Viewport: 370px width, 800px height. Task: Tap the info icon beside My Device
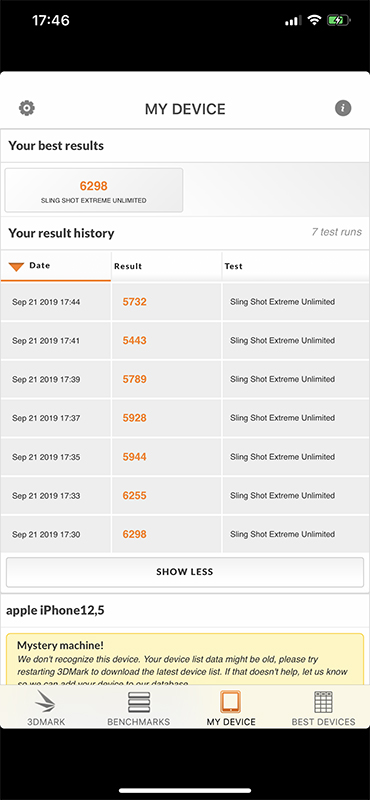point(343,108)
